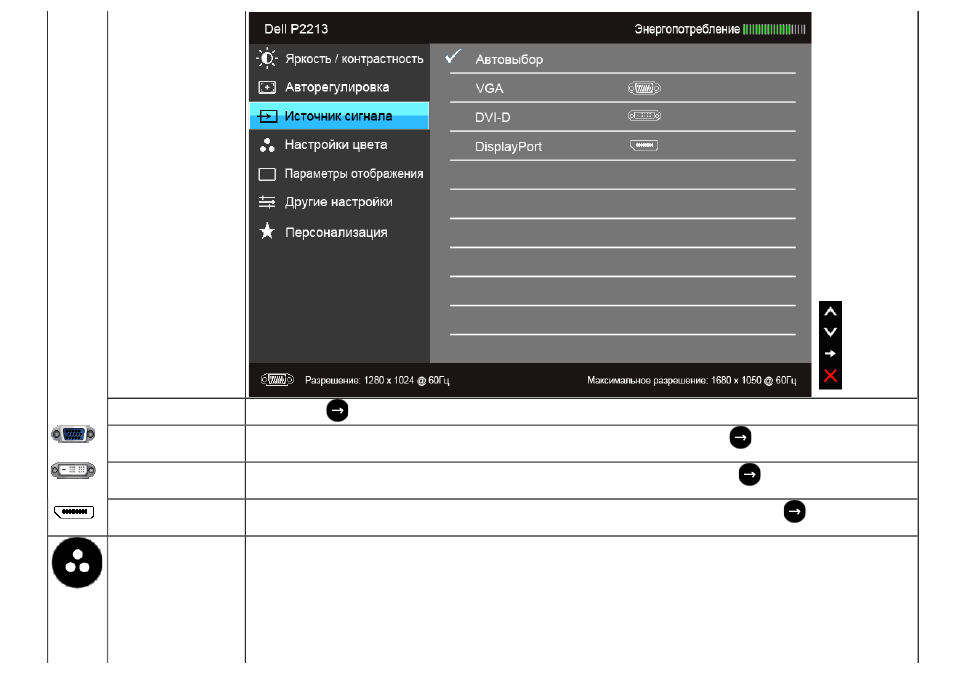Choose DisplayPort input source option

pyautogui.click(x=622, y=146)
